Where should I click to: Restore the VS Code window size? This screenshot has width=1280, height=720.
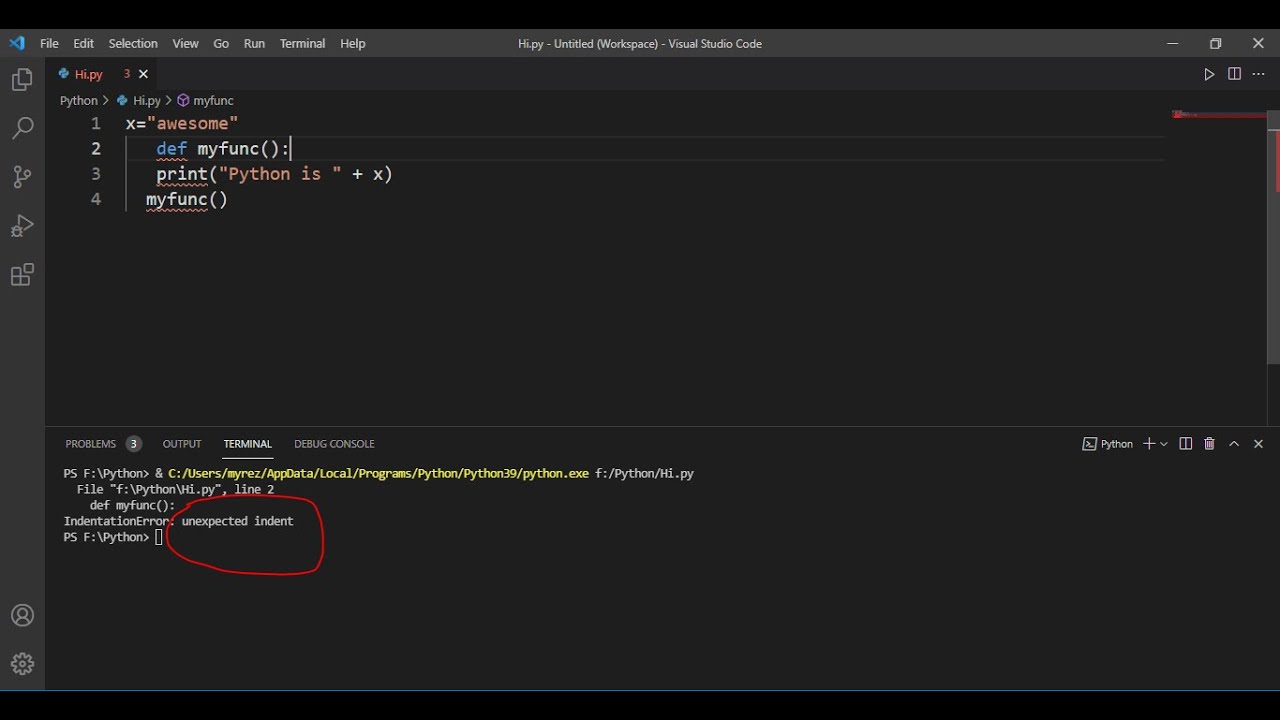click(x=1215, y=43)
